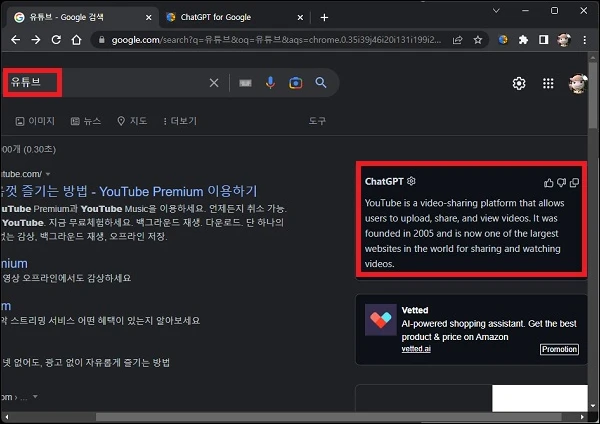The image size is (600, 424).
Task: Click the share page icon in address bar
Action: point(457,40)
